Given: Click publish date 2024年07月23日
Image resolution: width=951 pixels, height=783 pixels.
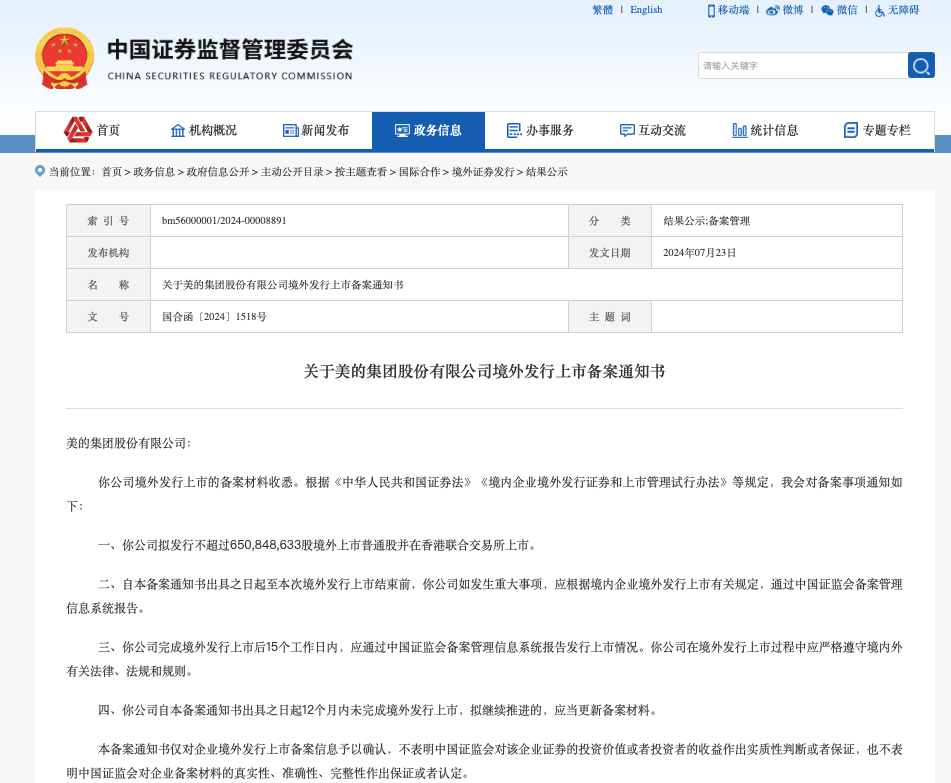Looking at the screenshot, I should (699, 253).
